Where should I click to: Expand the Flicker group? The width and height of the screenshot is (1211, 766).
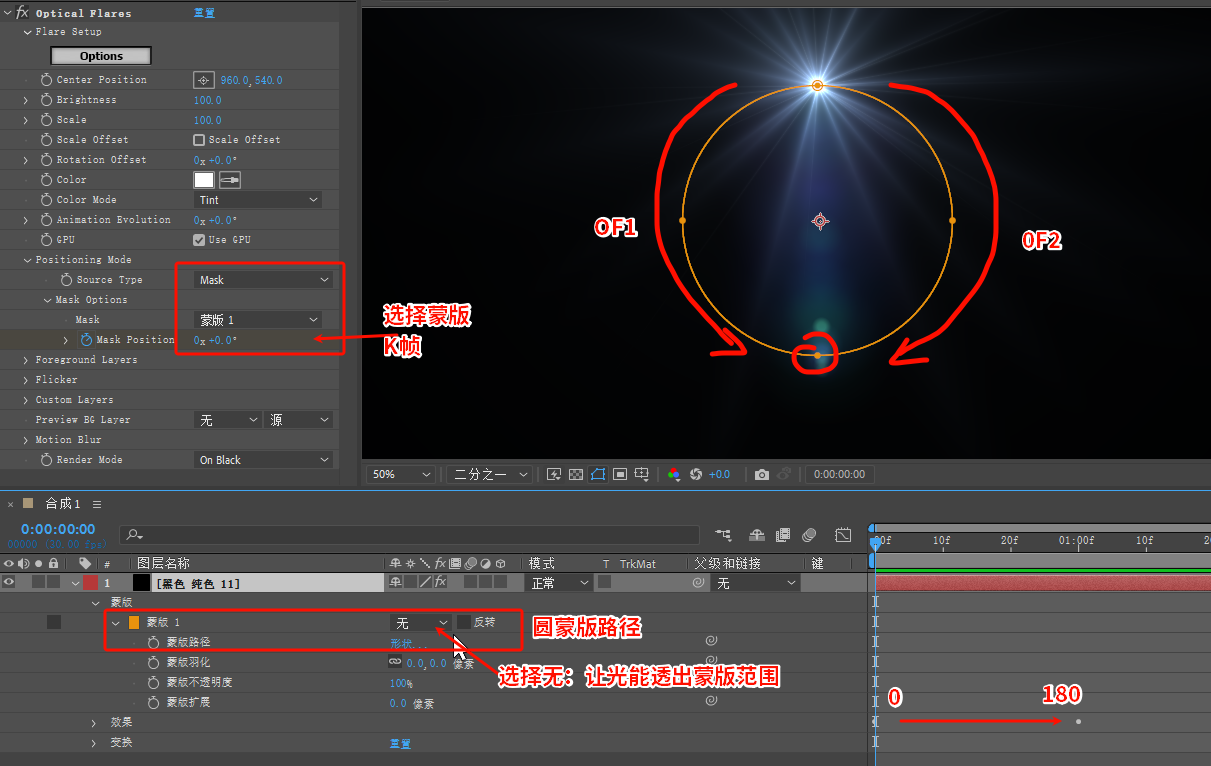[x=26, y=380]
